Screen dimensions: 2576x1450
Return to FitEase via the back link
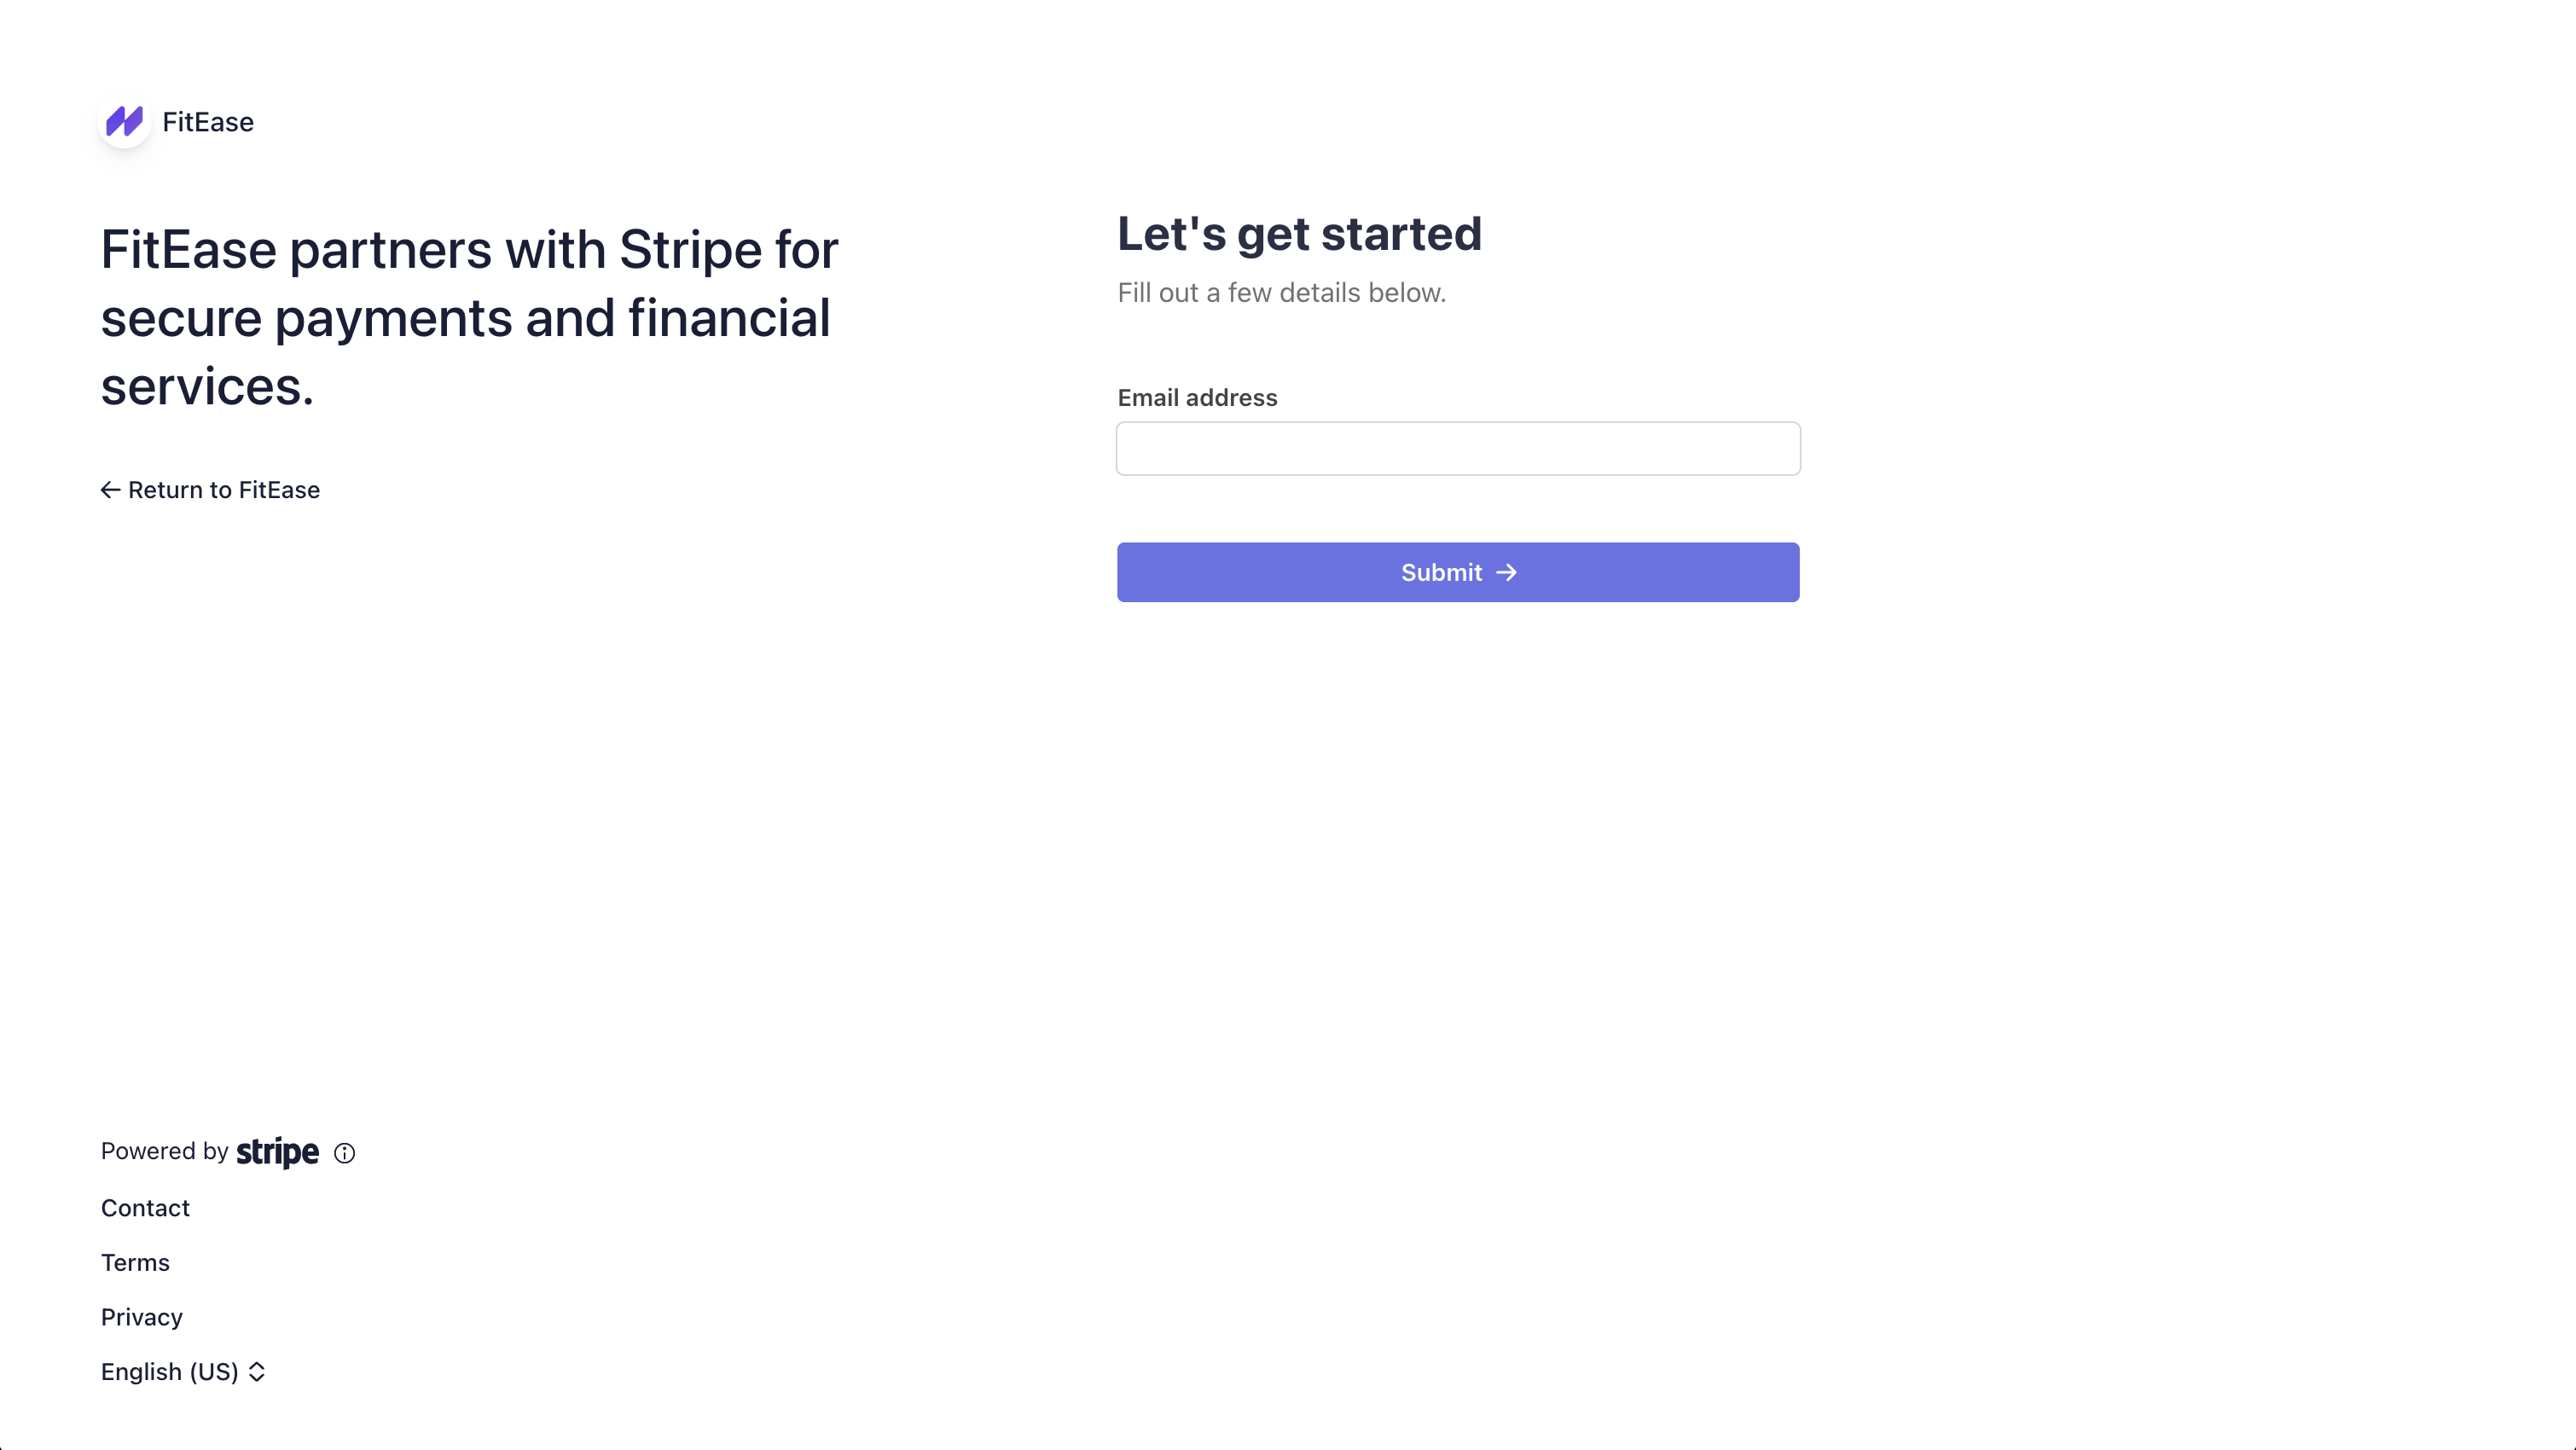[210, 490]
